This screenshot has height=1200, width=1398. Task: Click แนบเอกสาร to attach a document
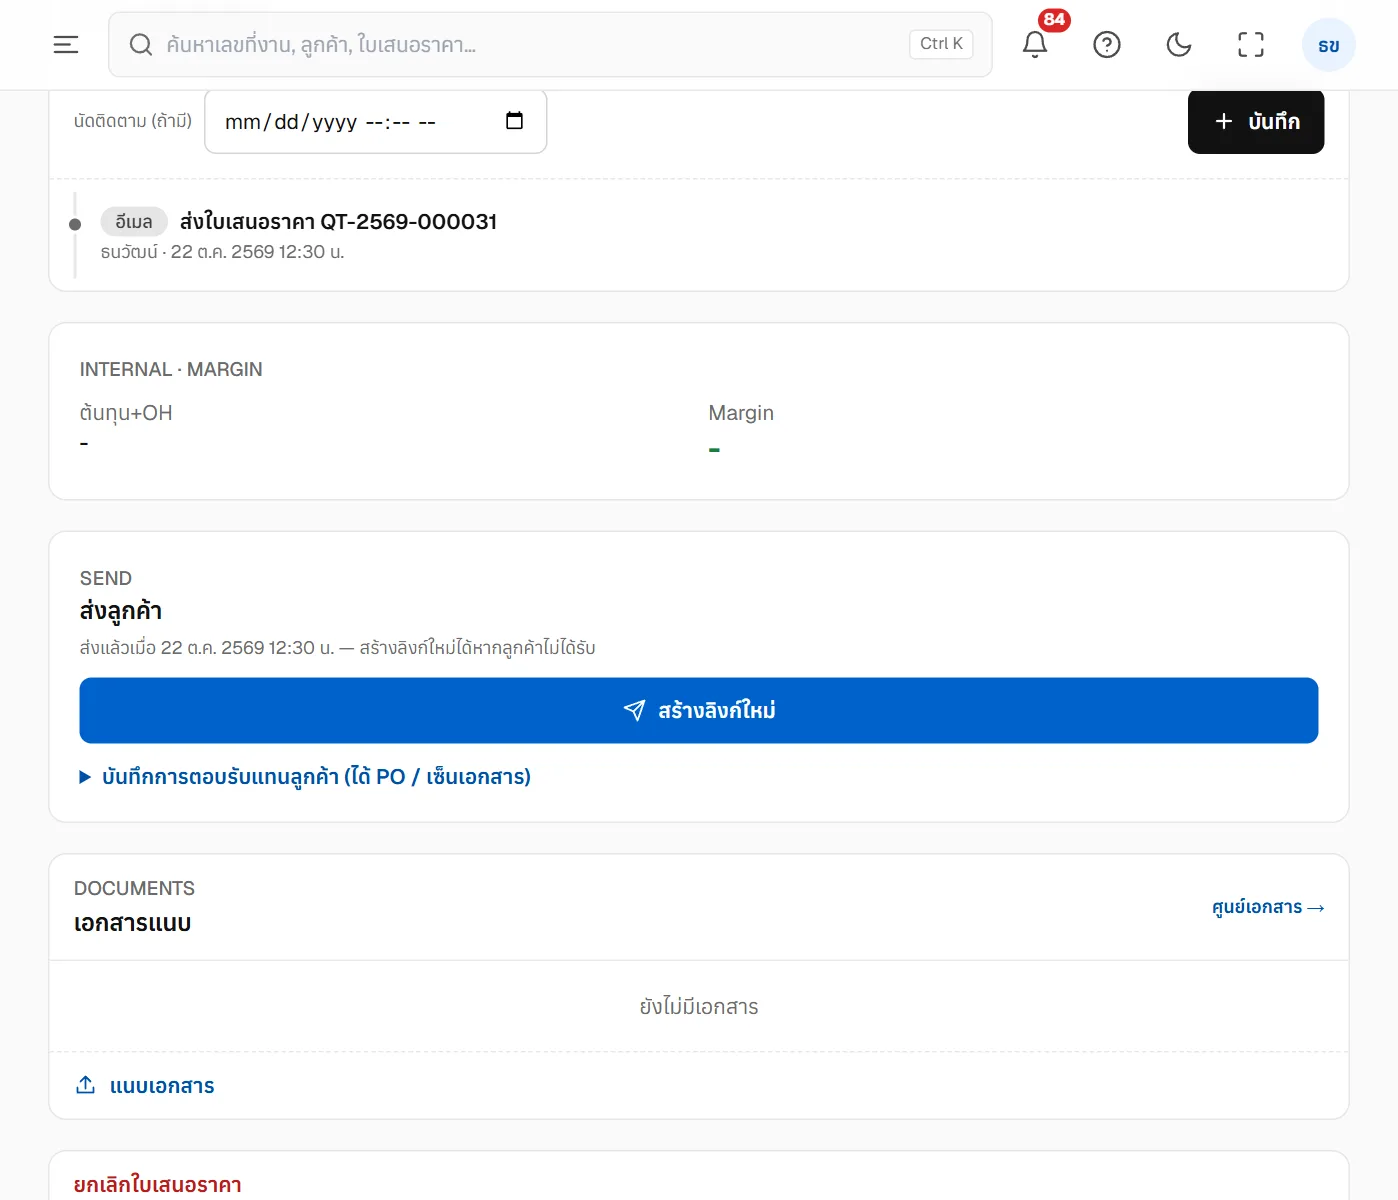tap(146, 1086)
